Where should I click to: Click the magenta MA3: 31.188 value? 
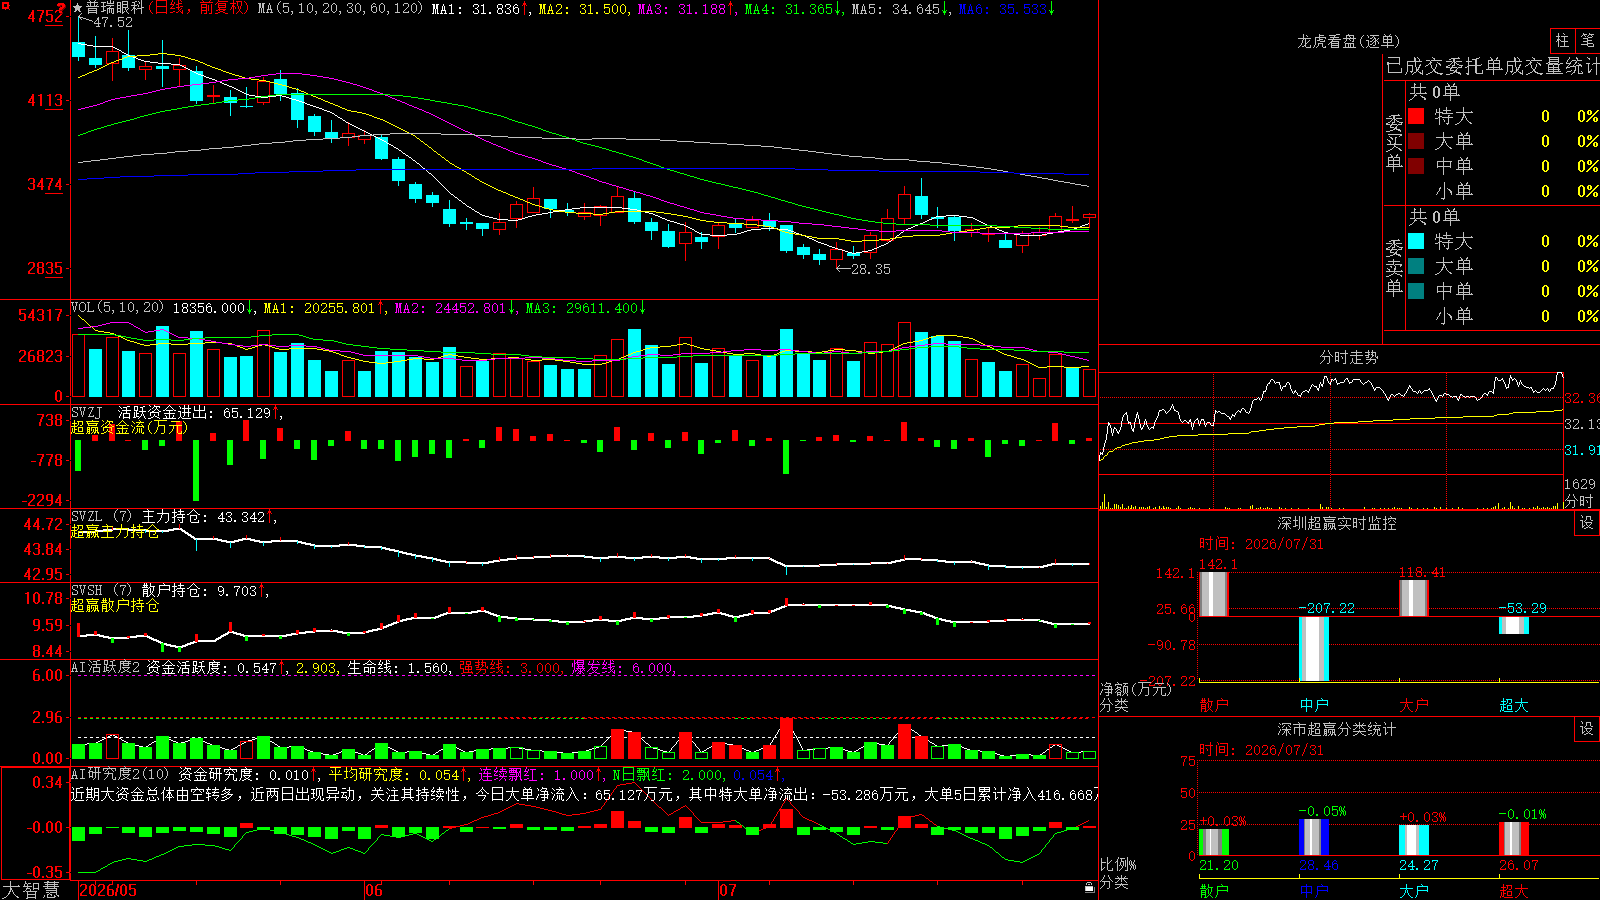click(x=687, y=8)
